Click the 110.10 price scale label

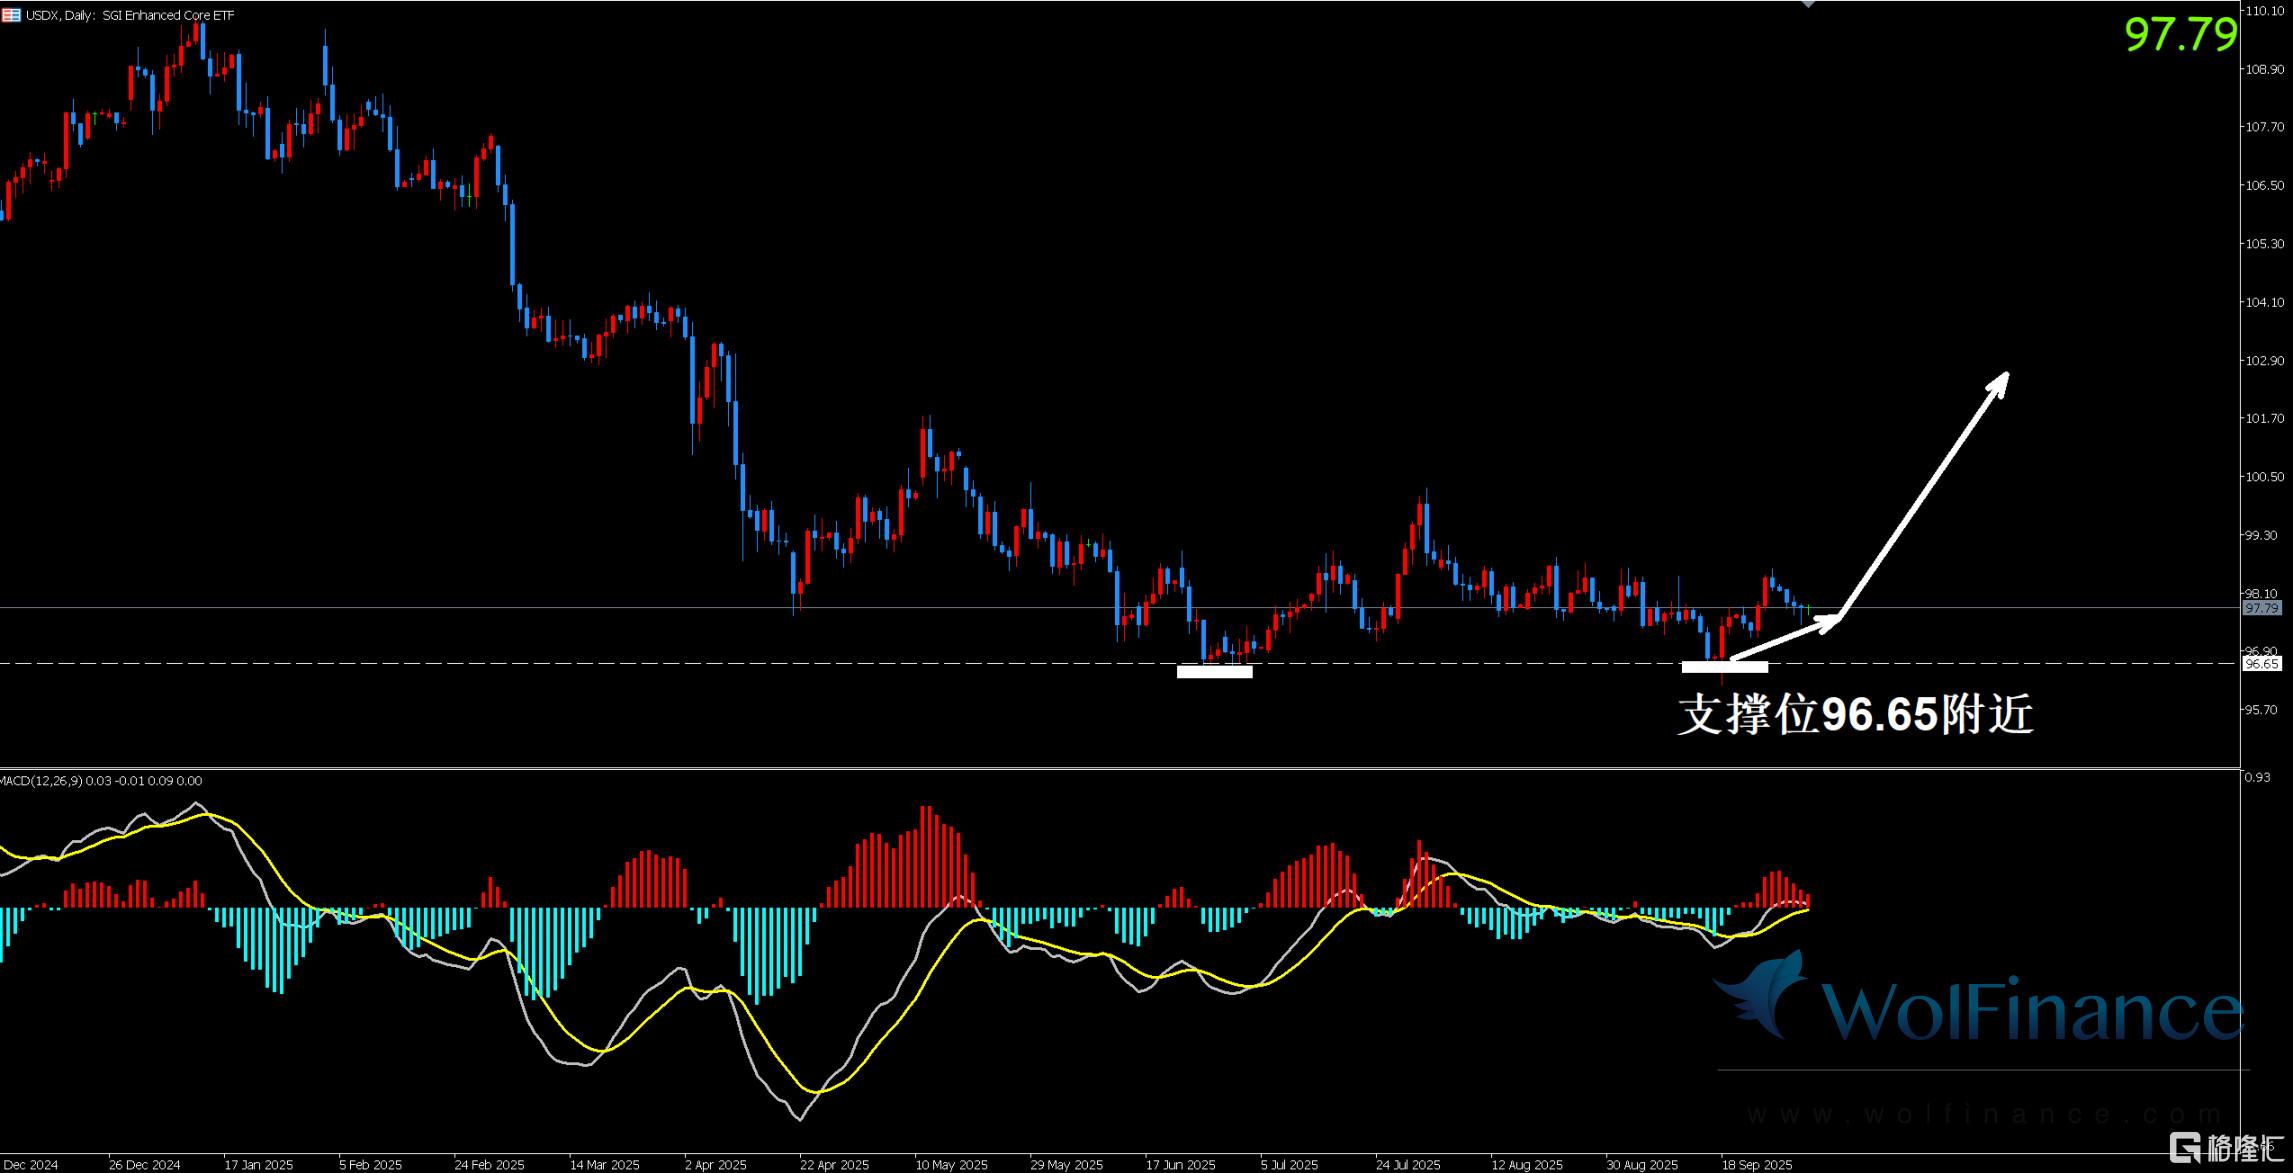click(x=2264, y=11)
